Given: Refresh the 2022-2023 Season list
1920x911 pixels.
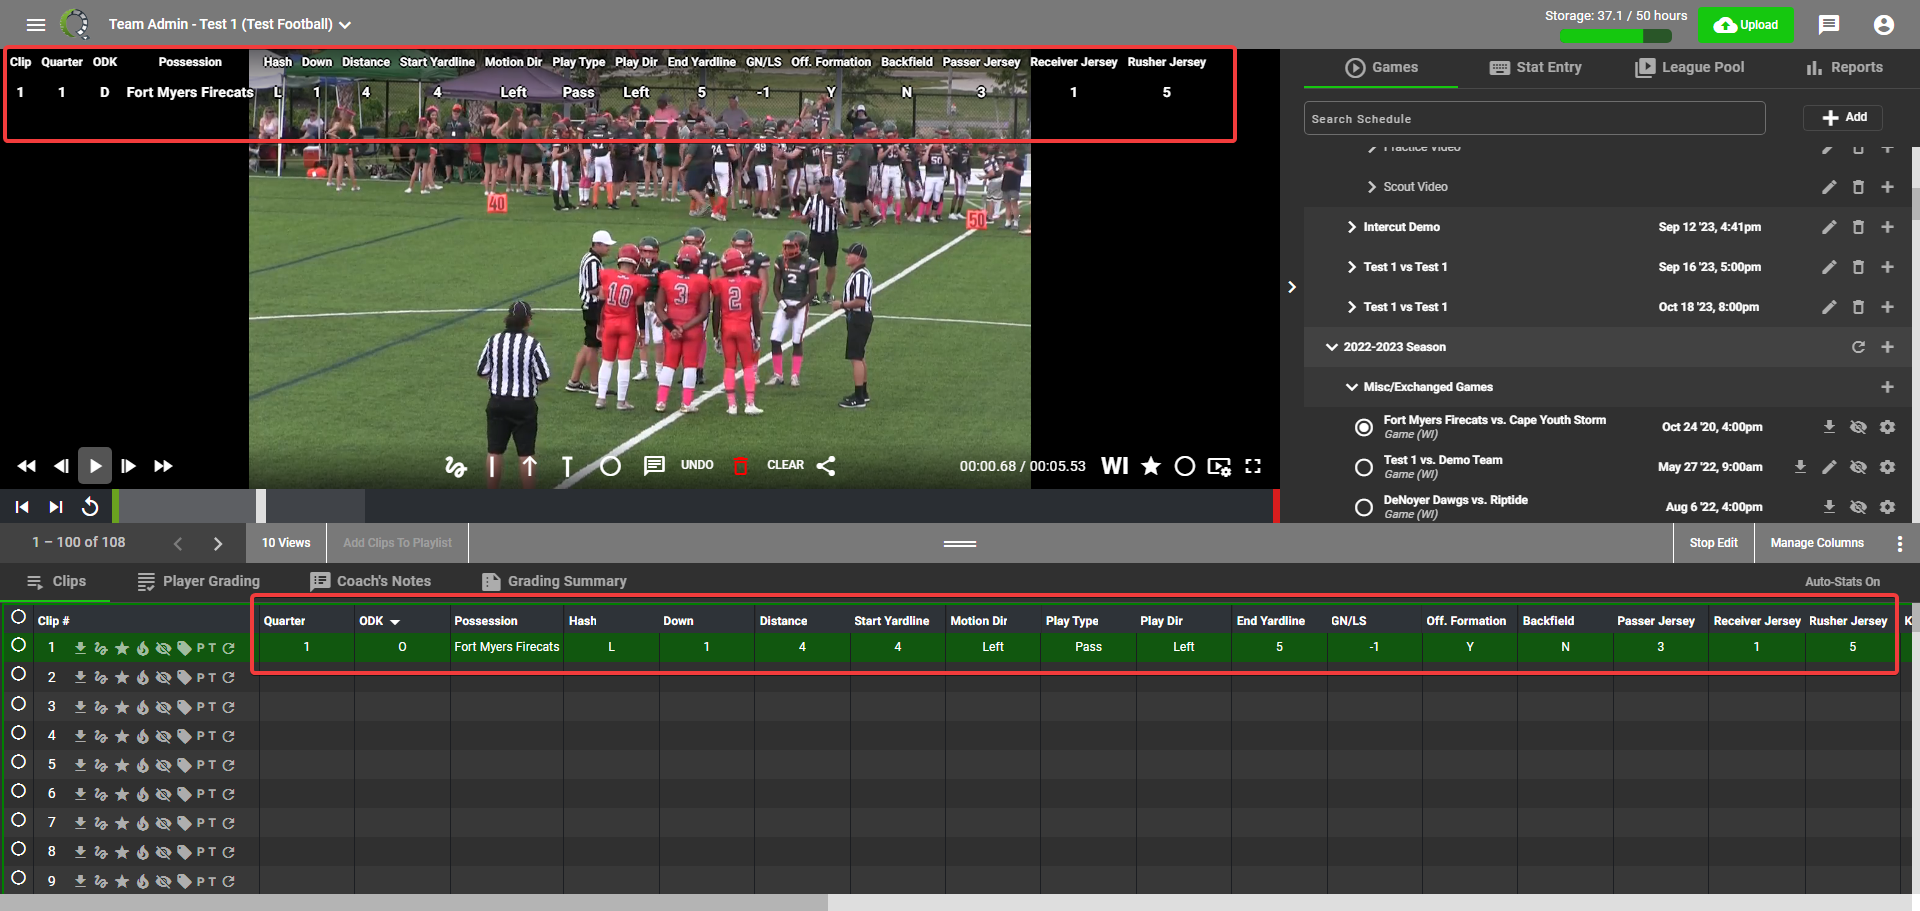Looking at the screenshot, I should [1858, 347].
